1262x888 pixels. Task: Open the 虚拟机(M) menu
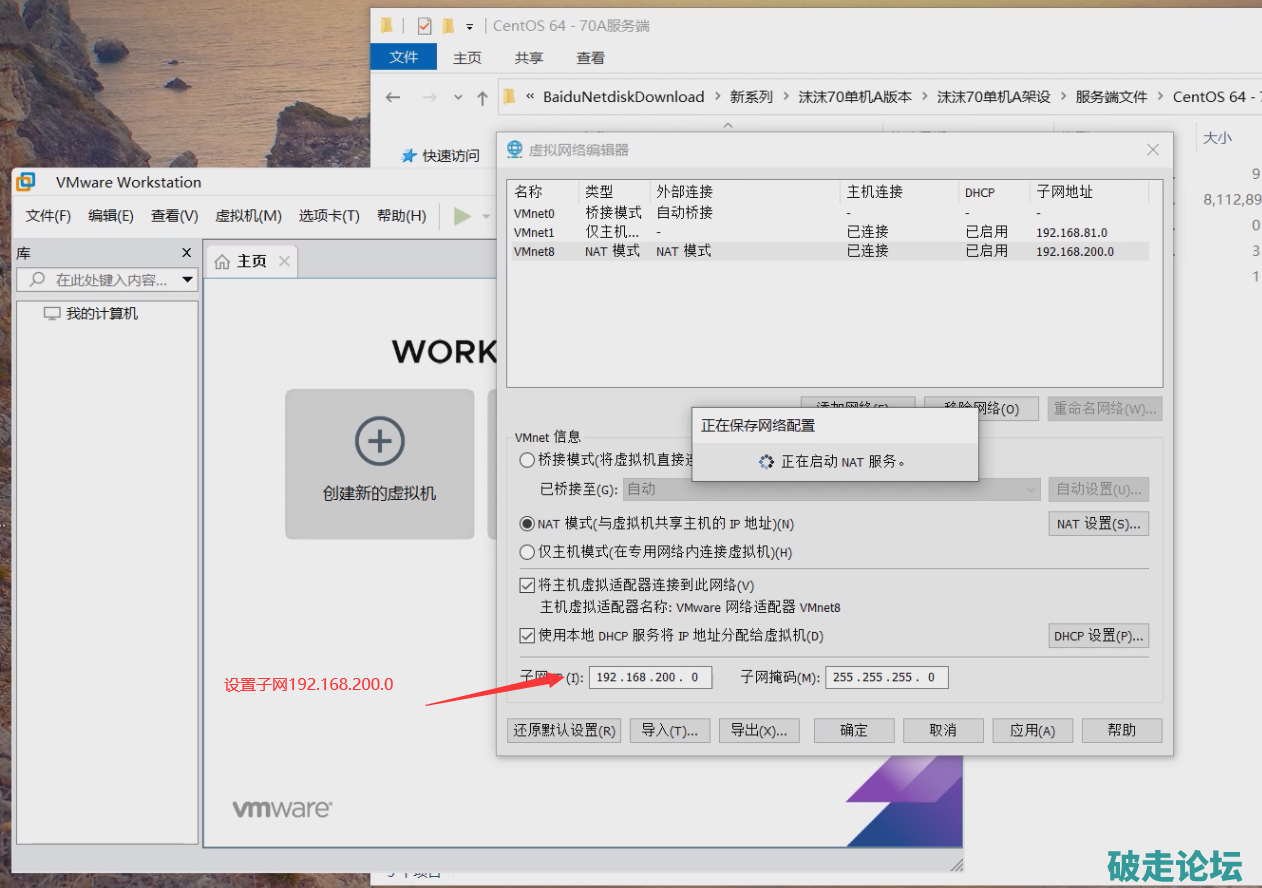coord(248,216)
